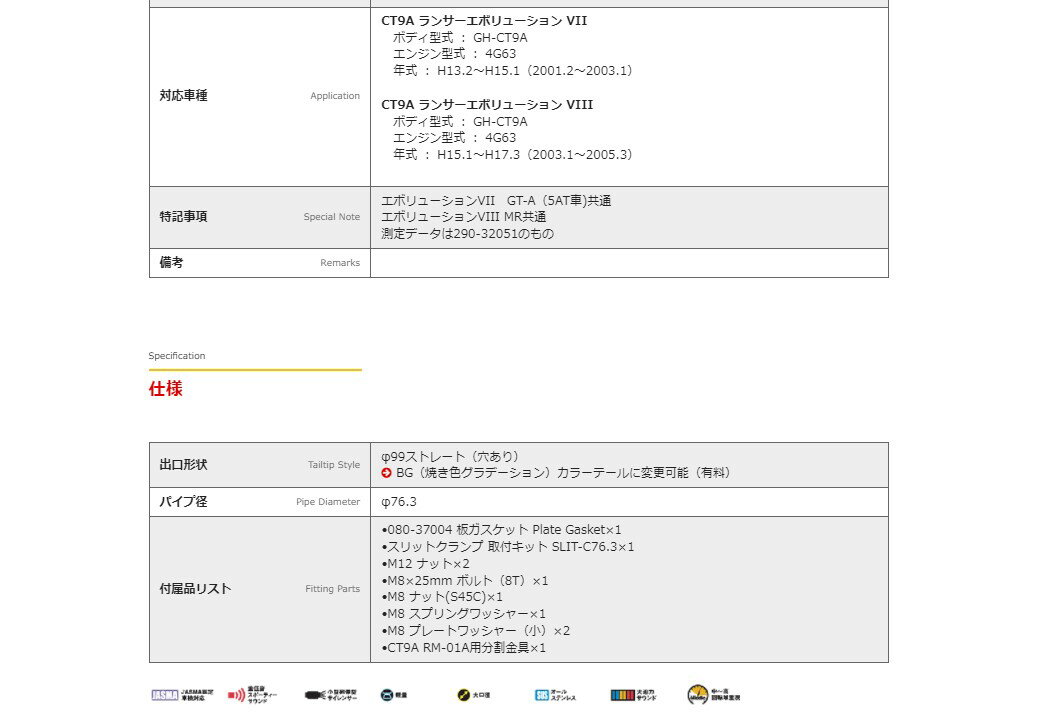Click the 中〜高回転域重視 tachometer icon
The height and width of the screenshot is (728, 1053).
click(x=714, y=695)
